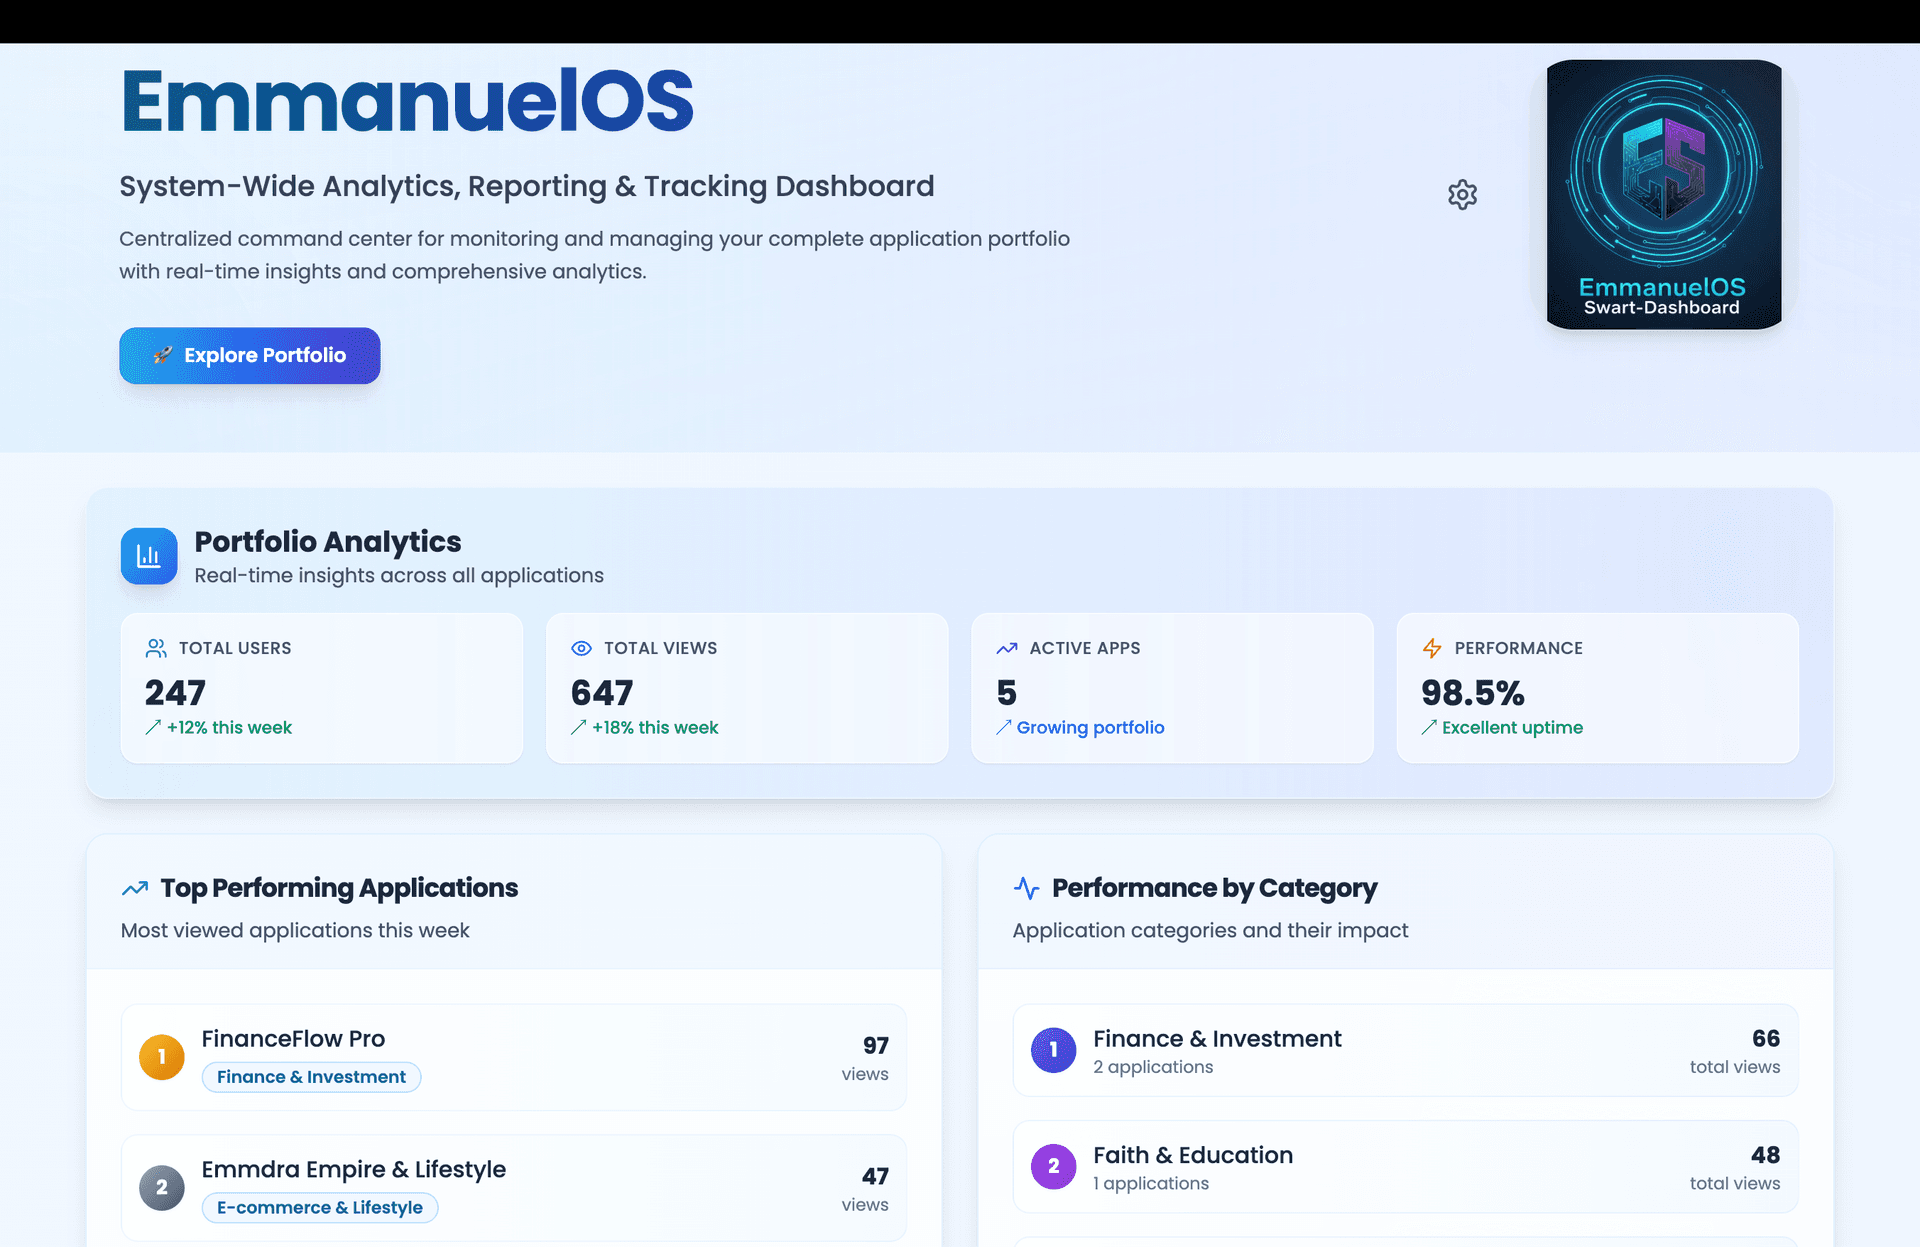1920x1247 pixels.
Task: Click the growth arrow beside +18% this week
Action: (579, 728)
